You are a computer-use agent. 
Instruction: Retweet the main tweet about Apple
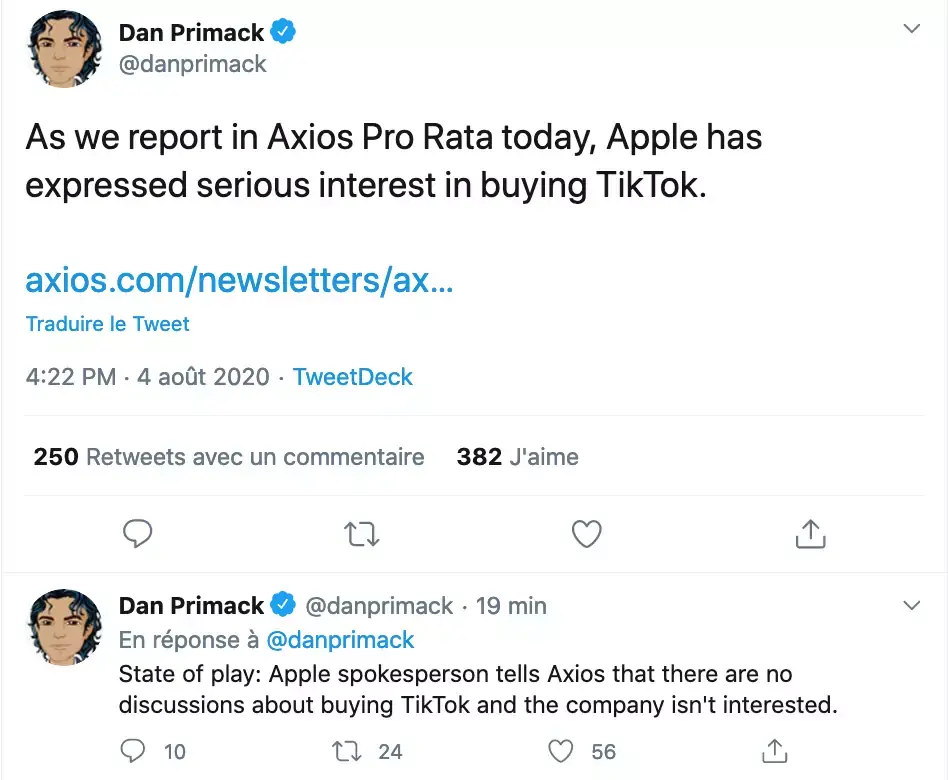tap(362, 534)
